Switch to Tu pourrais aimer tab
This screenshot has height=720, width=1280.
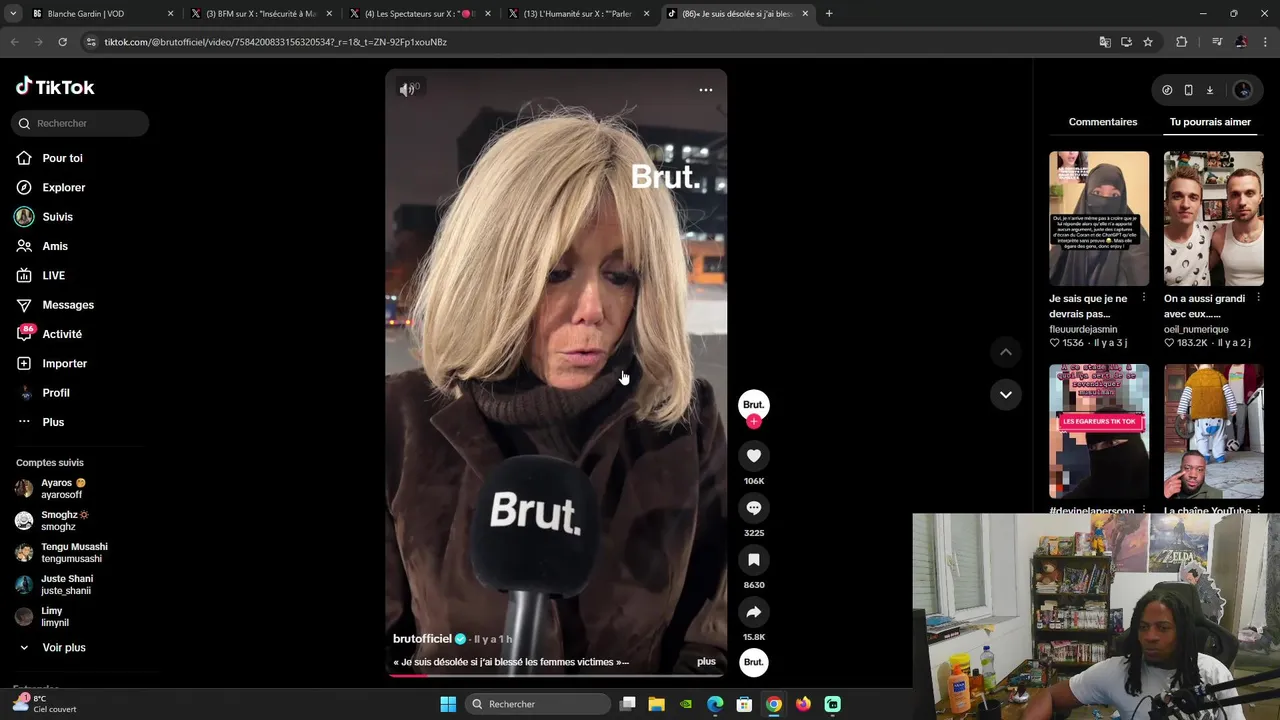click(1210, 122)
